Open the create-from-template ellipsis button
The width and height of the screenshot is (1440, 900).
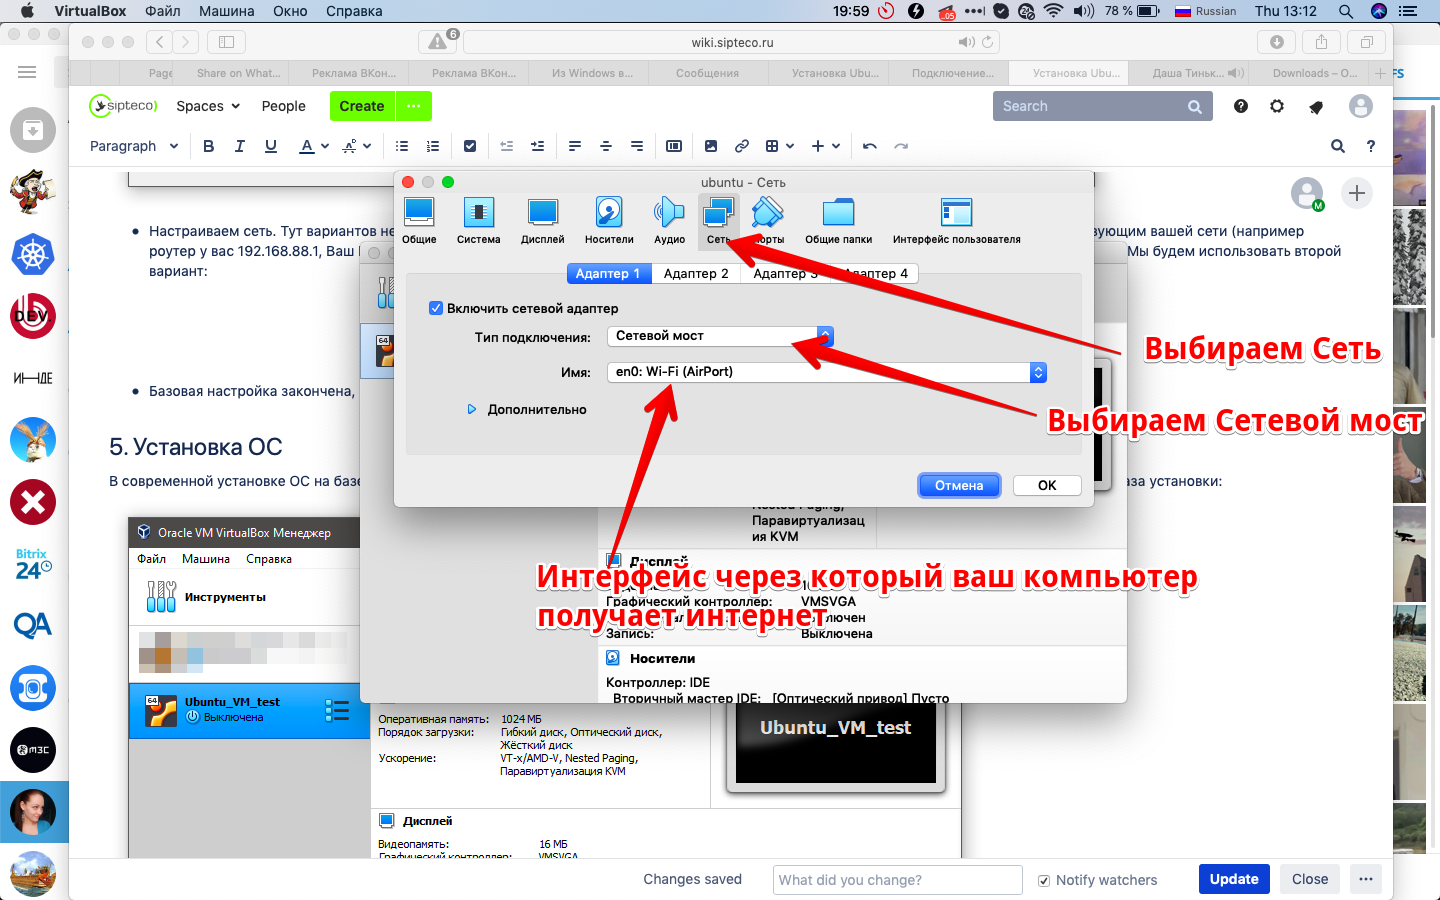414,106
